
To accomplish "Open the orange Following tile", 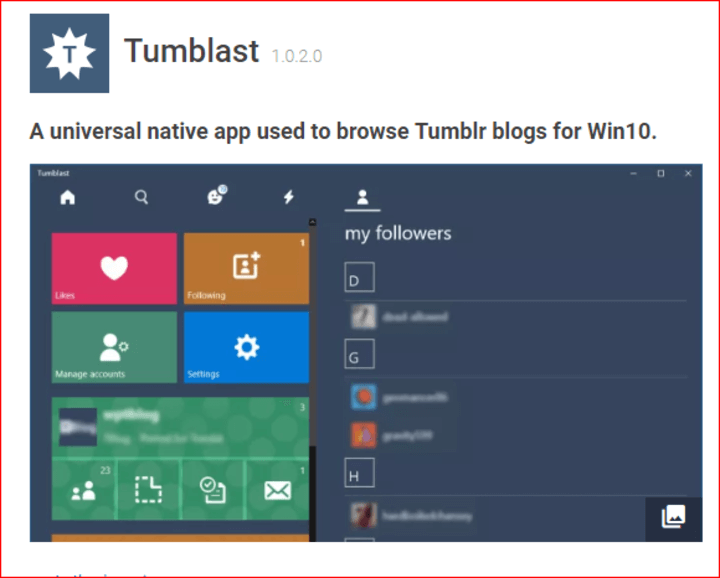I will (247, 268).
